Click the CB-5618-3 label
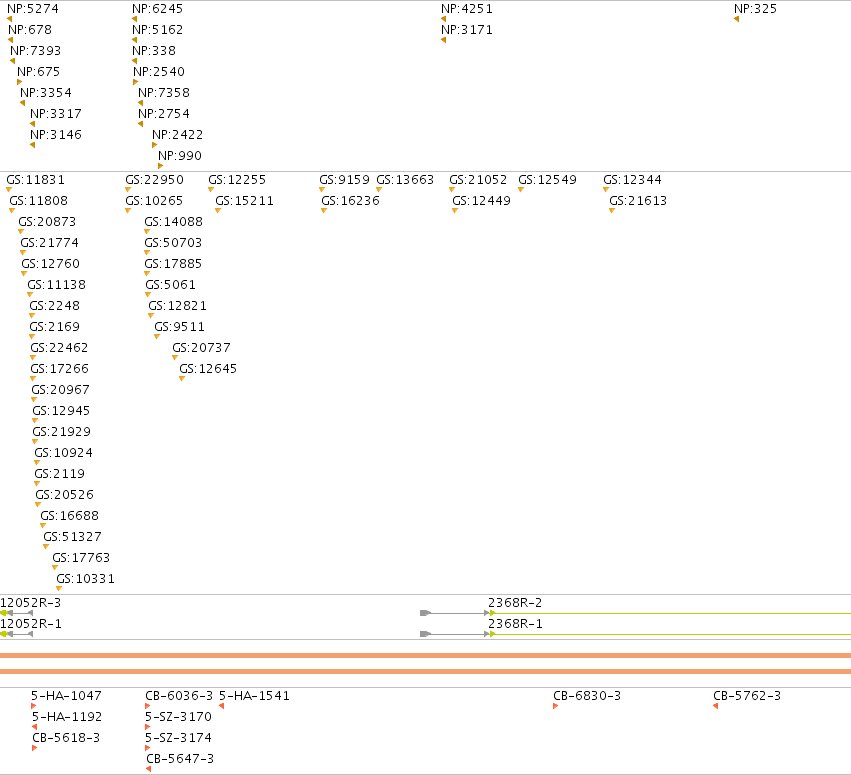The image size is (851, 775). click(66, 738)
